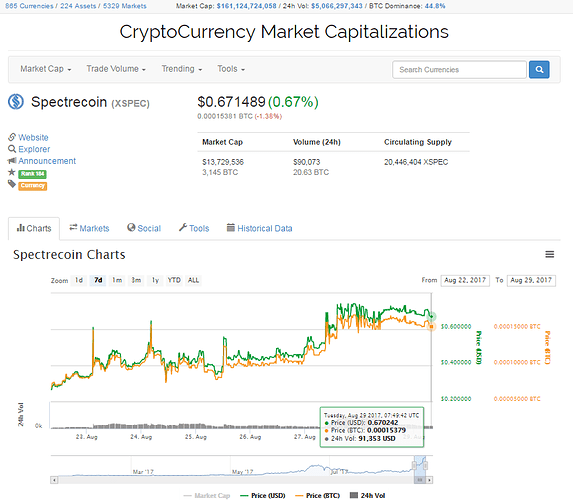
Task: Set chart zoom to YTD
Action: (x=174, y=280)
